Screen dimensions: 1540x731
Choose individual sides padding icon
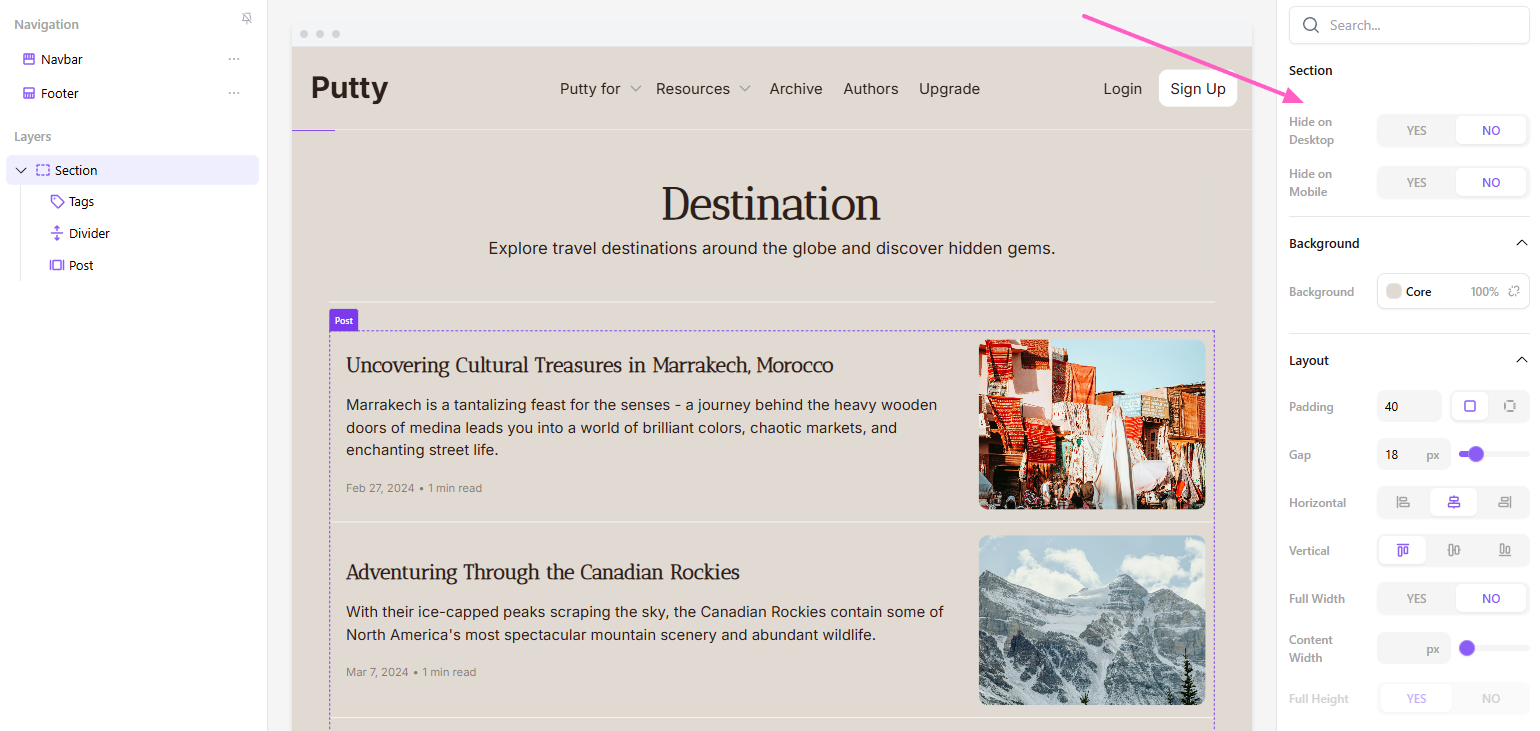point(1509,406)
